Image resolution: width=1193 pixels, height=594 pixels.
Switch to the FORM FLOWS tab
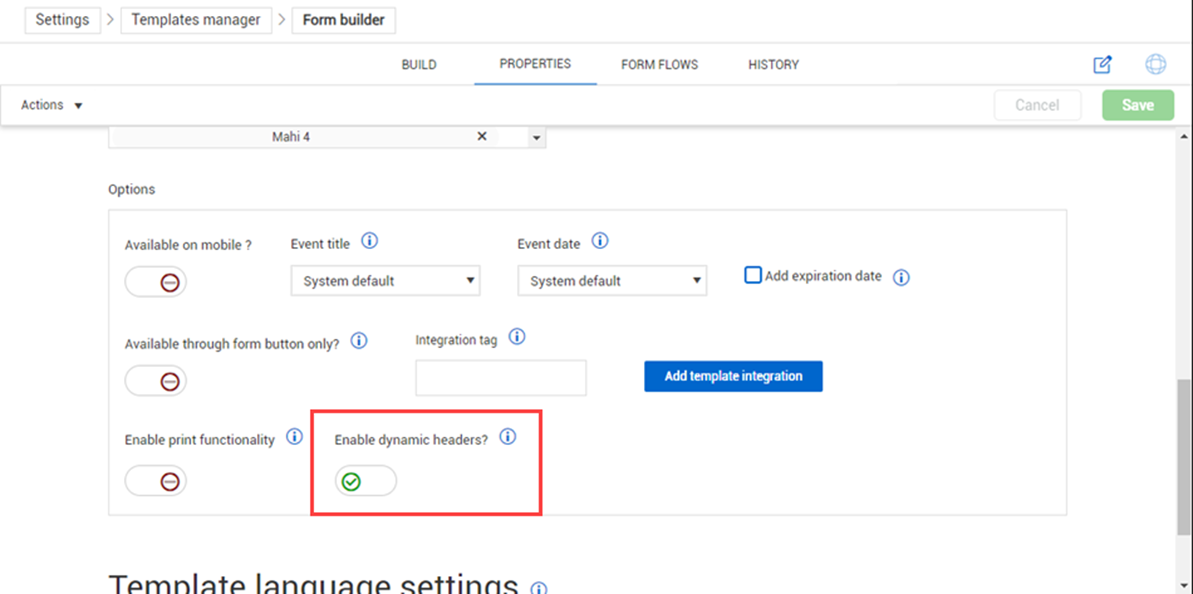[660, 65]
